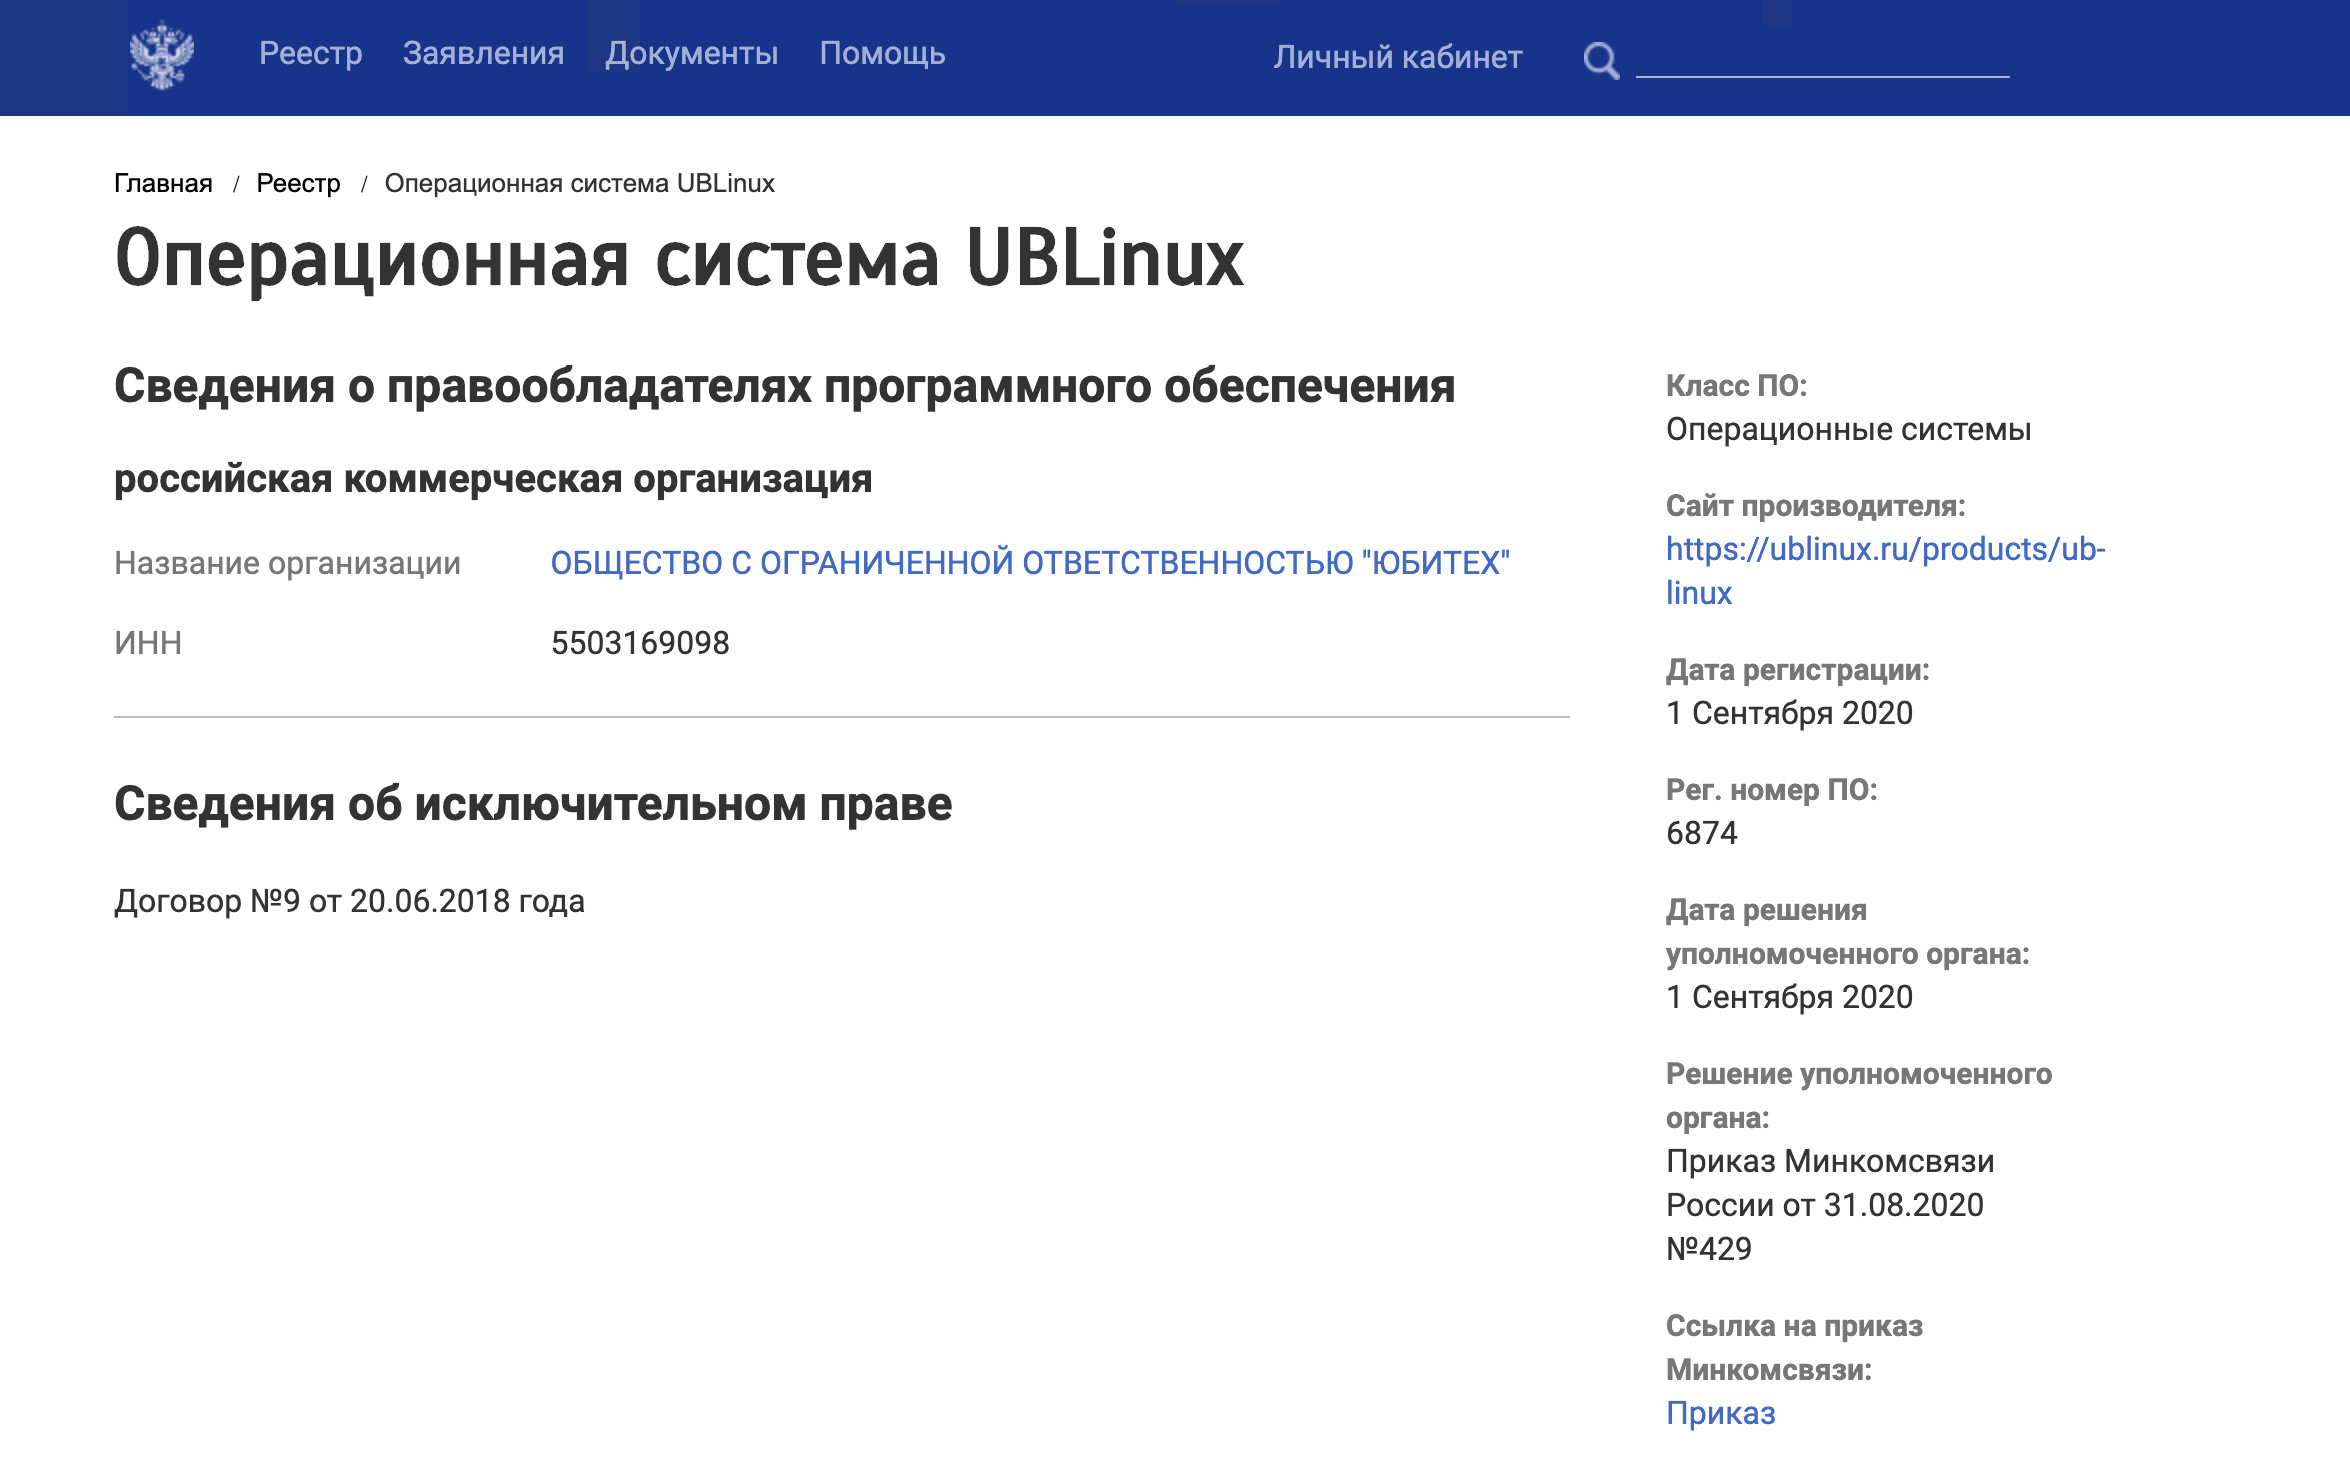Click the ИНН label
Image resolution: width=2350 pixels, height=1482 pixels.
[148, 643]
